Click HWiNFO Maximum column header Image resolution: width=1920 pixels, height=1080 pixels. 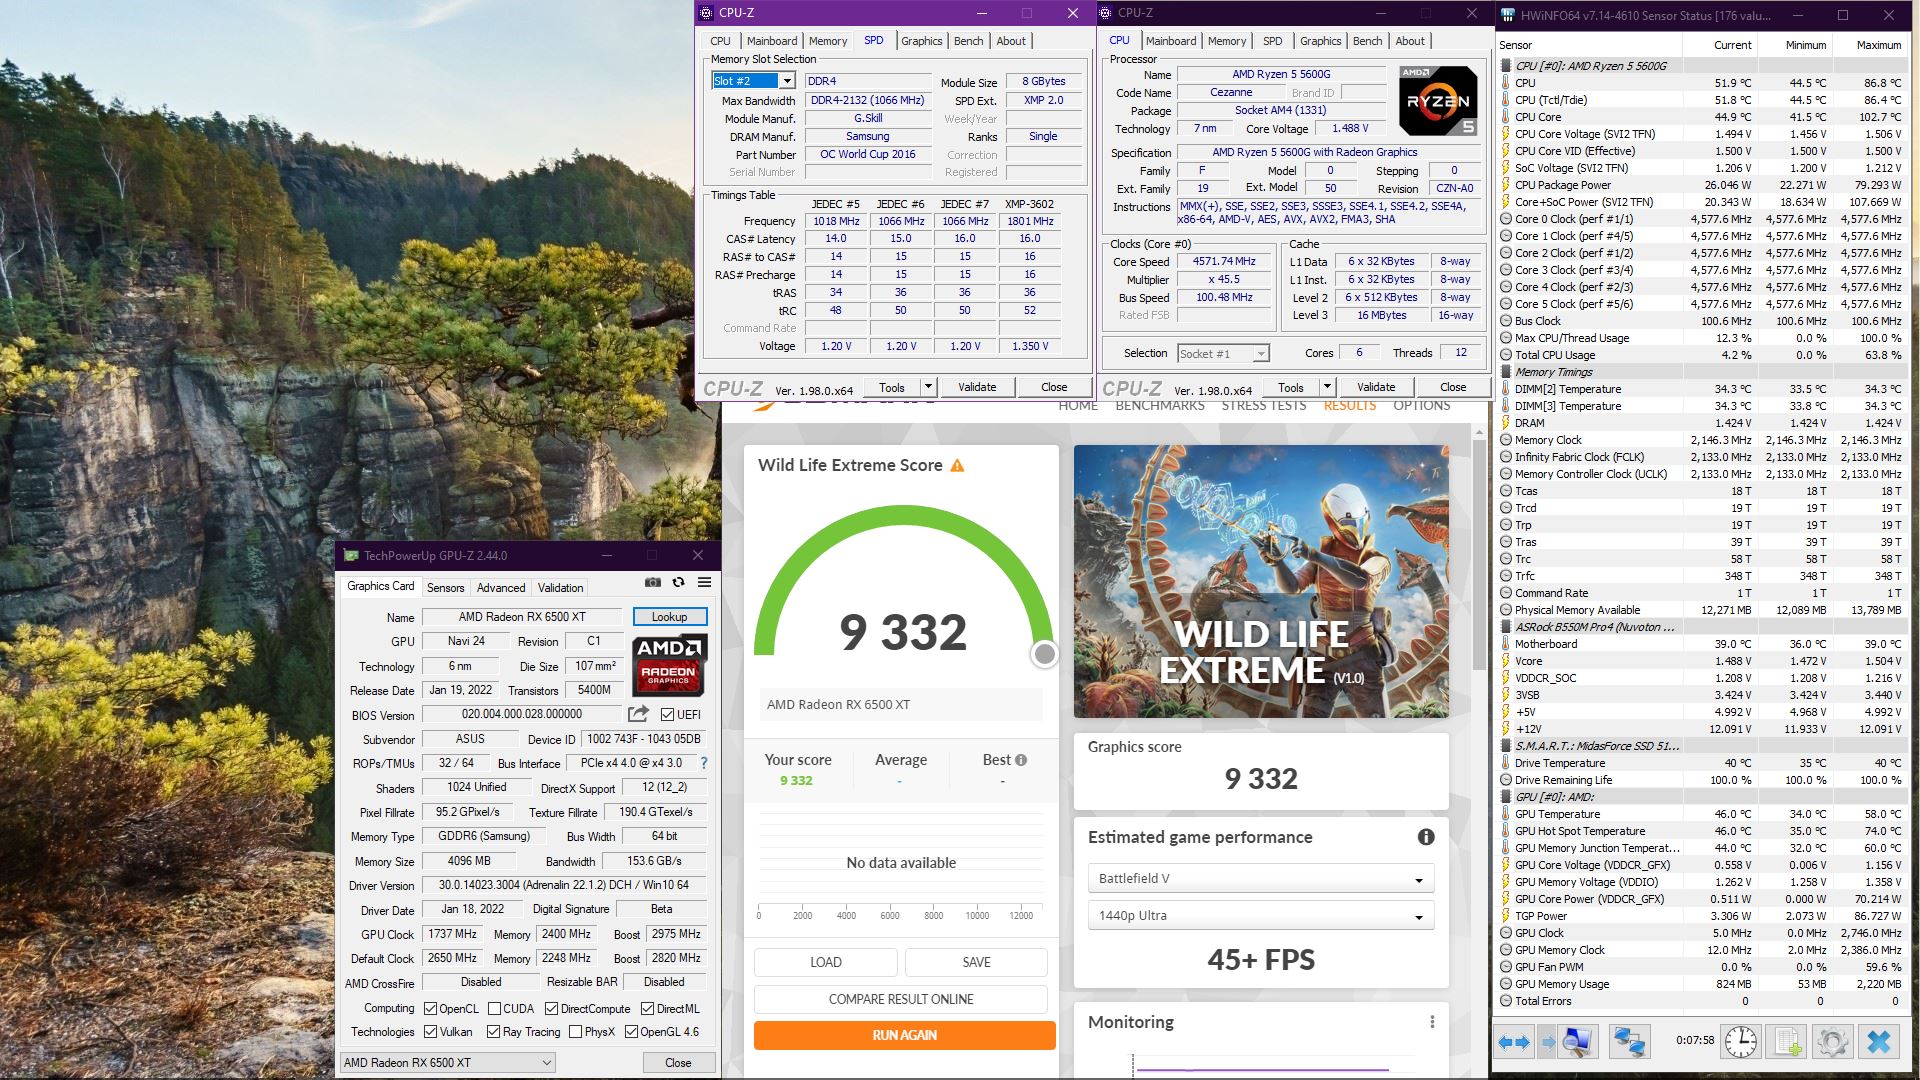click(1869, 45)
